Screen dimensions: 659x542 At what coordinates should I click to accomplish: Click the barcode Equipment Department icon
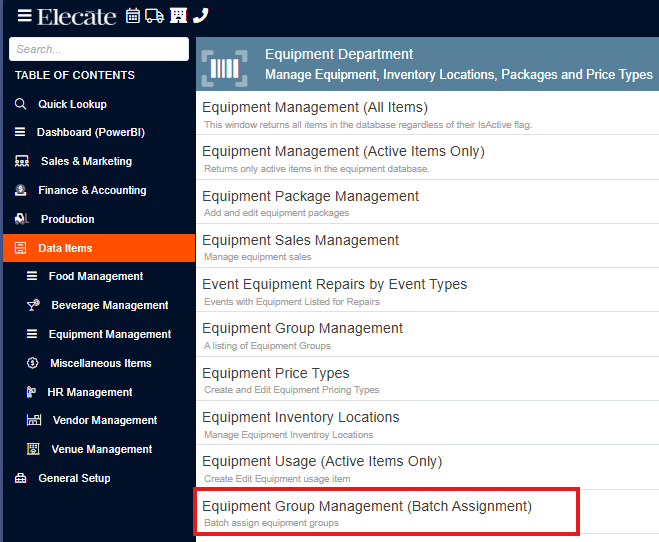[x=224, y=68]
